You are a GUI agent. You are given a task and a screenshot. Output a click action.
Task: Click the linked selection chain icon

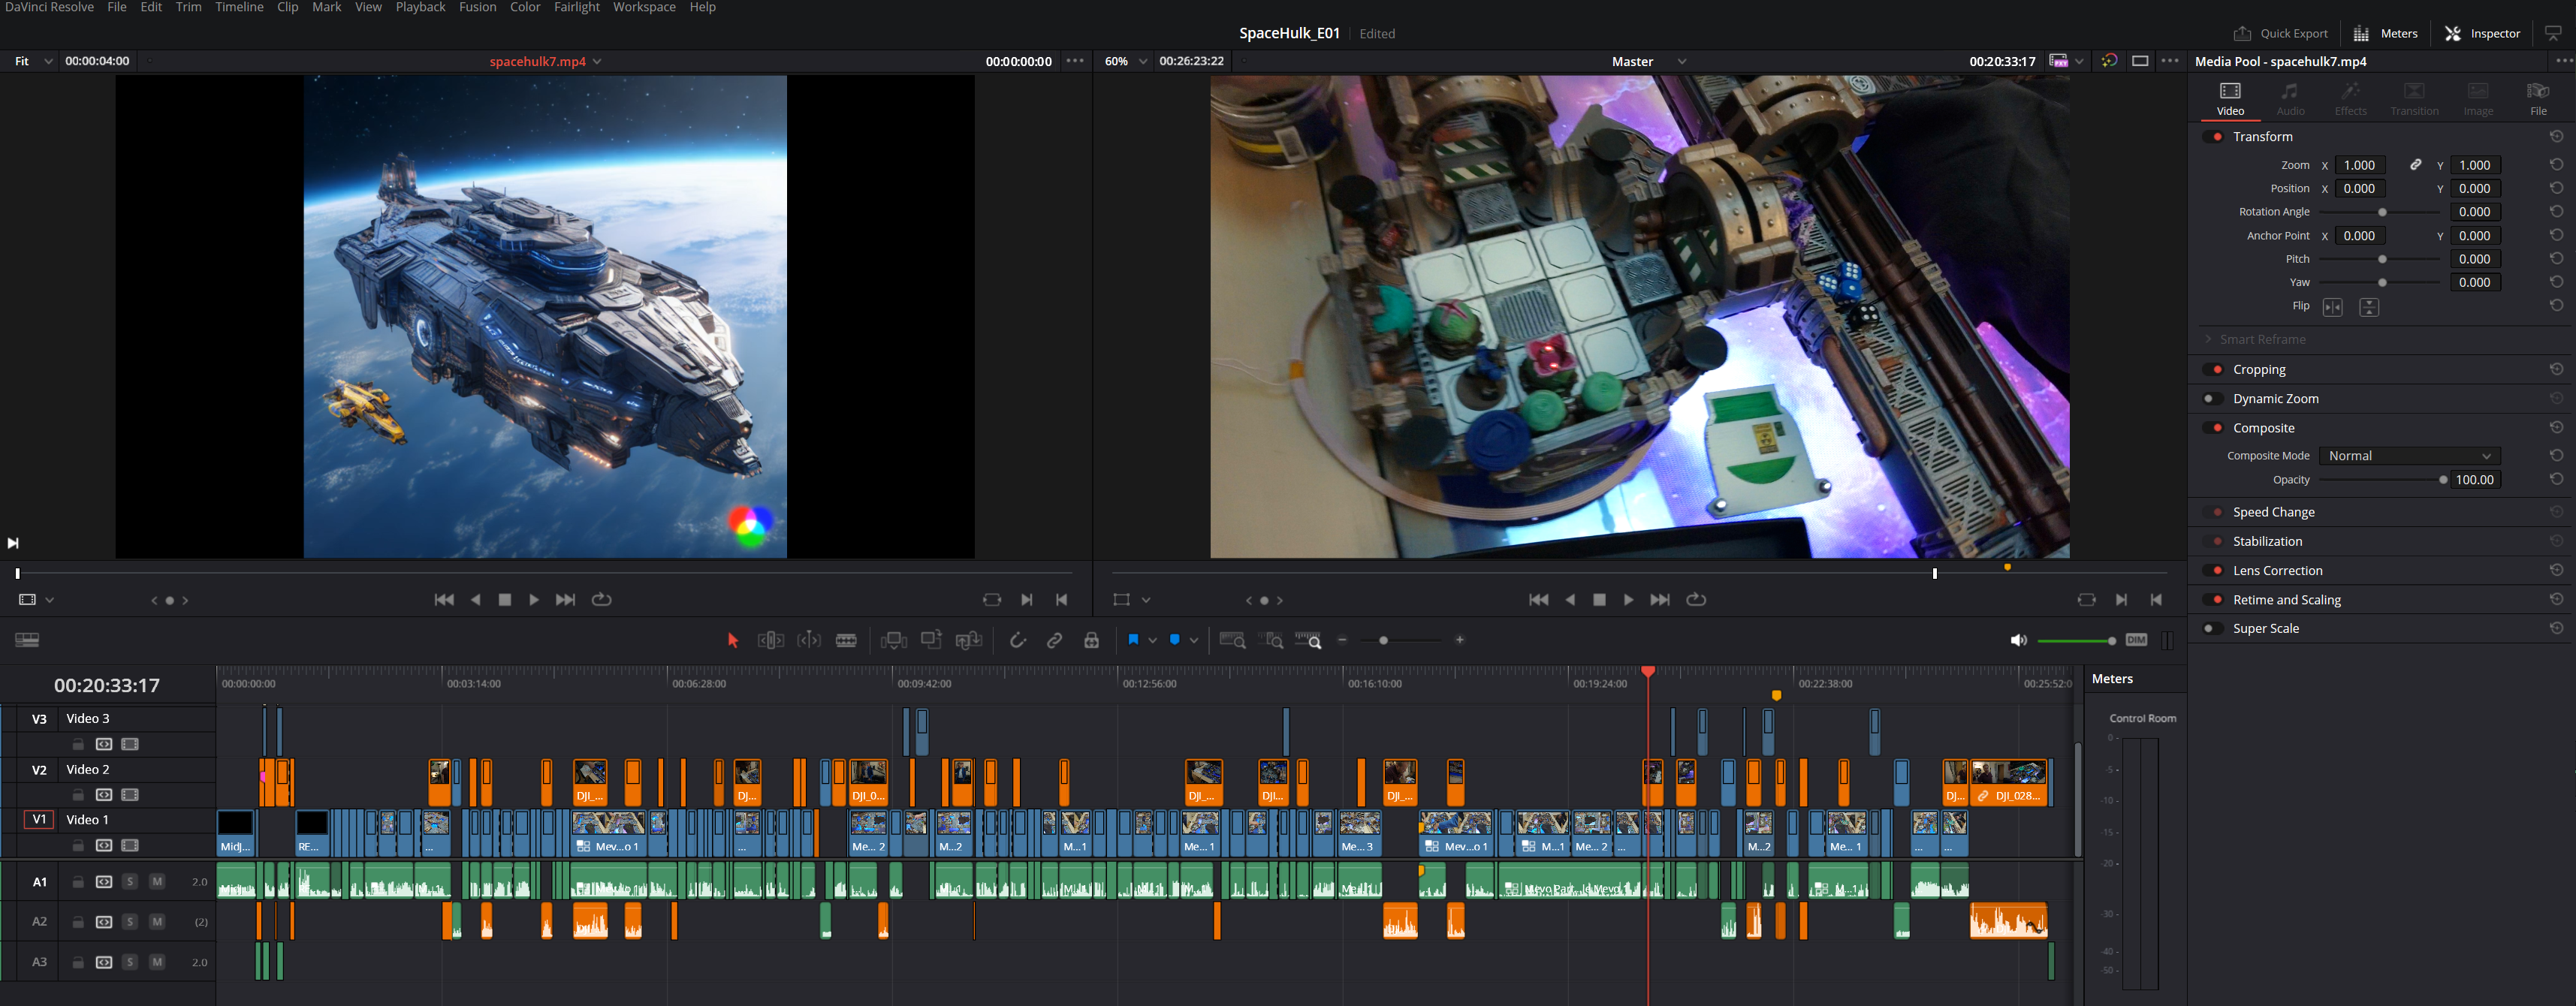pyautogui.click(x=1054, y=640)
